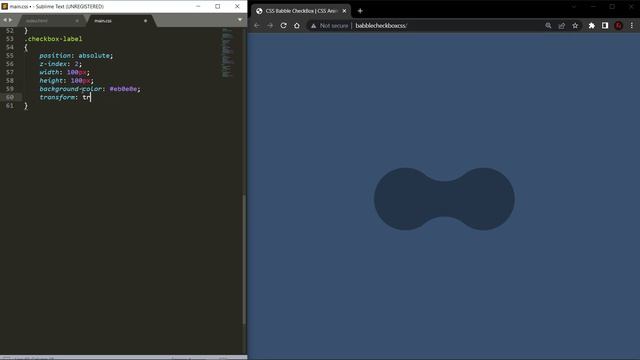Open Chrome's tab search chevron
The height and width of the screenshot is (360, 640).
click(573, 7)
